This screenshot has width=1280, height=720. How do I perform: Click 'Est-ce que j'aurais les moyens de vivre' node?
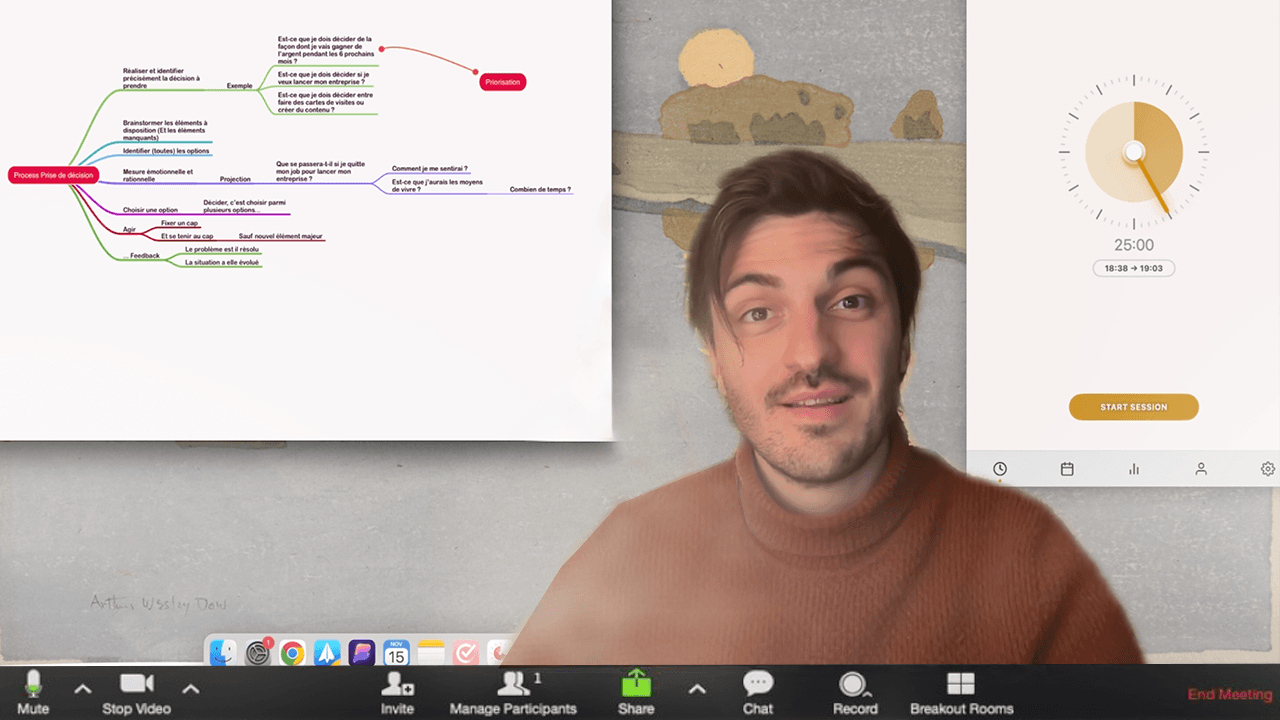coord(437,185)
